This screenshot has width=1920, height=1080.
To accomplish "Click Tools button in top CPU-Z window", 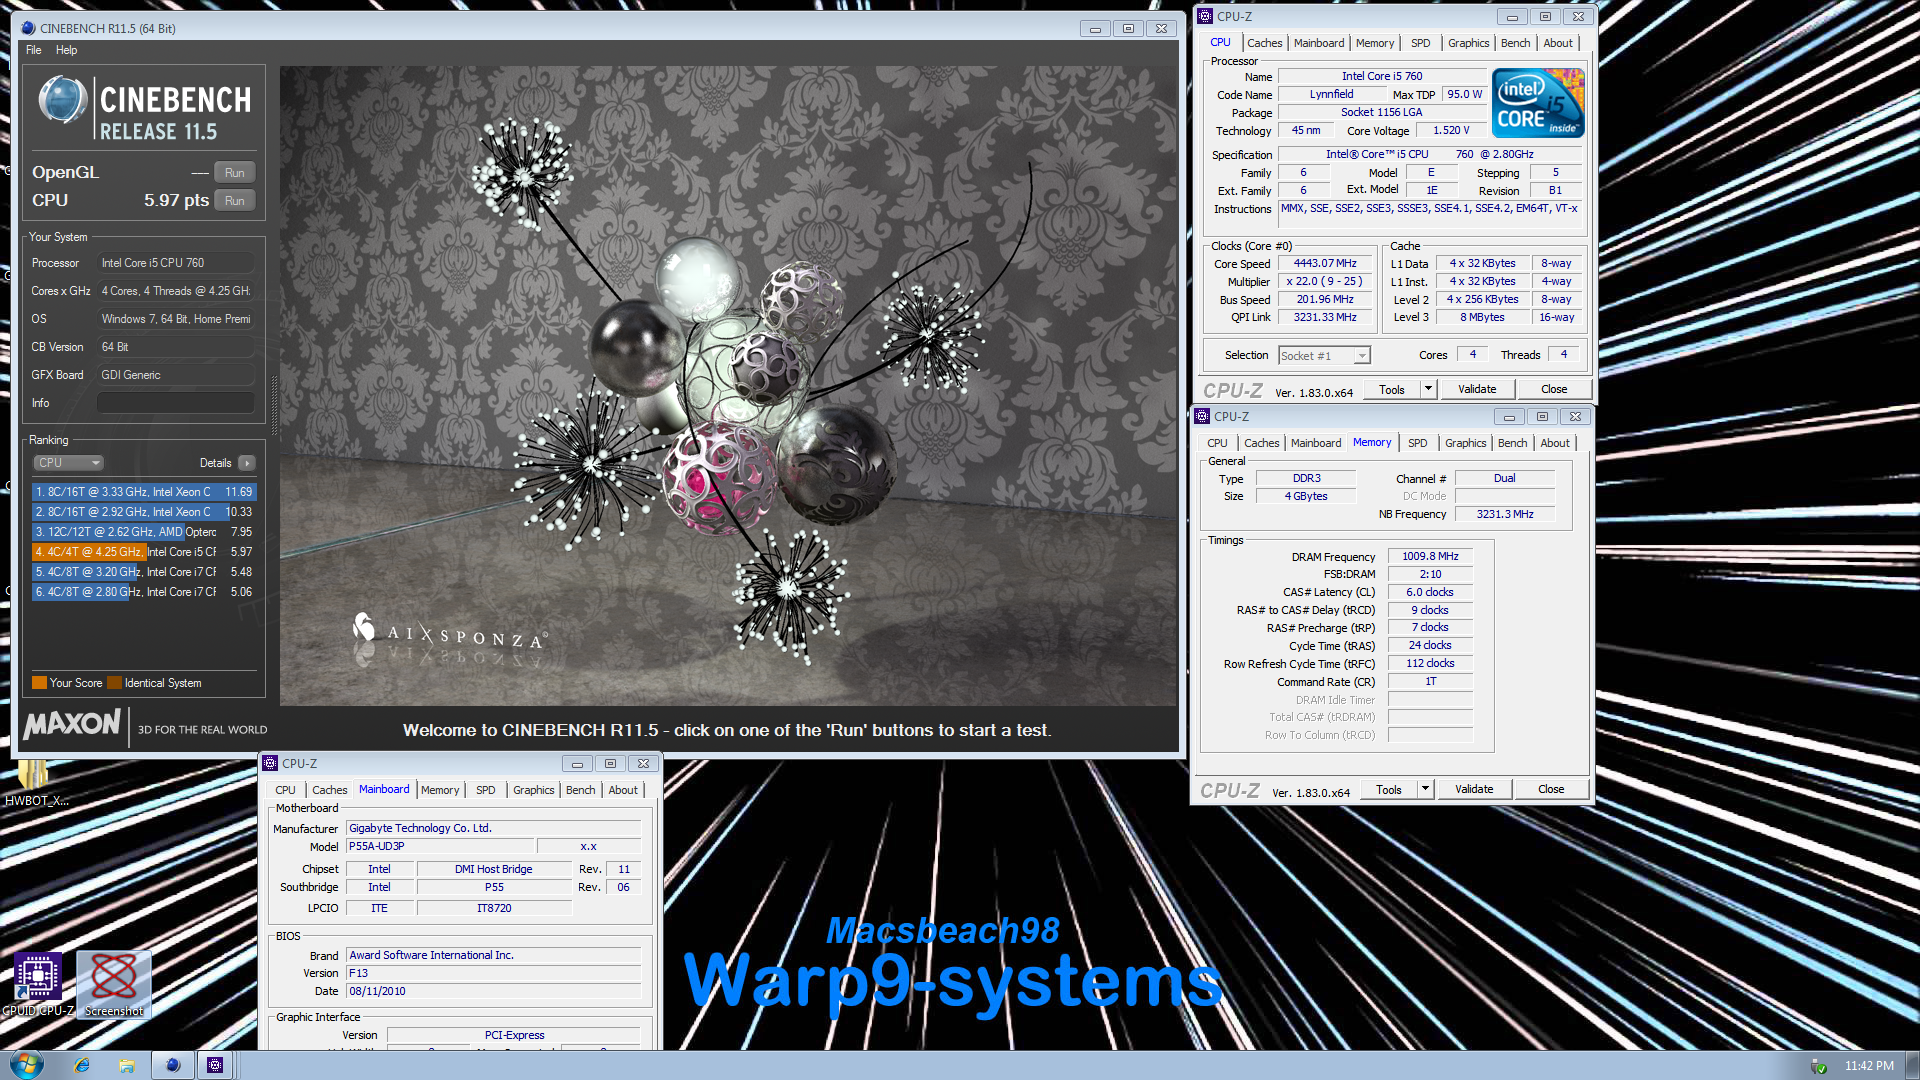I will (x=1391, y=389).
